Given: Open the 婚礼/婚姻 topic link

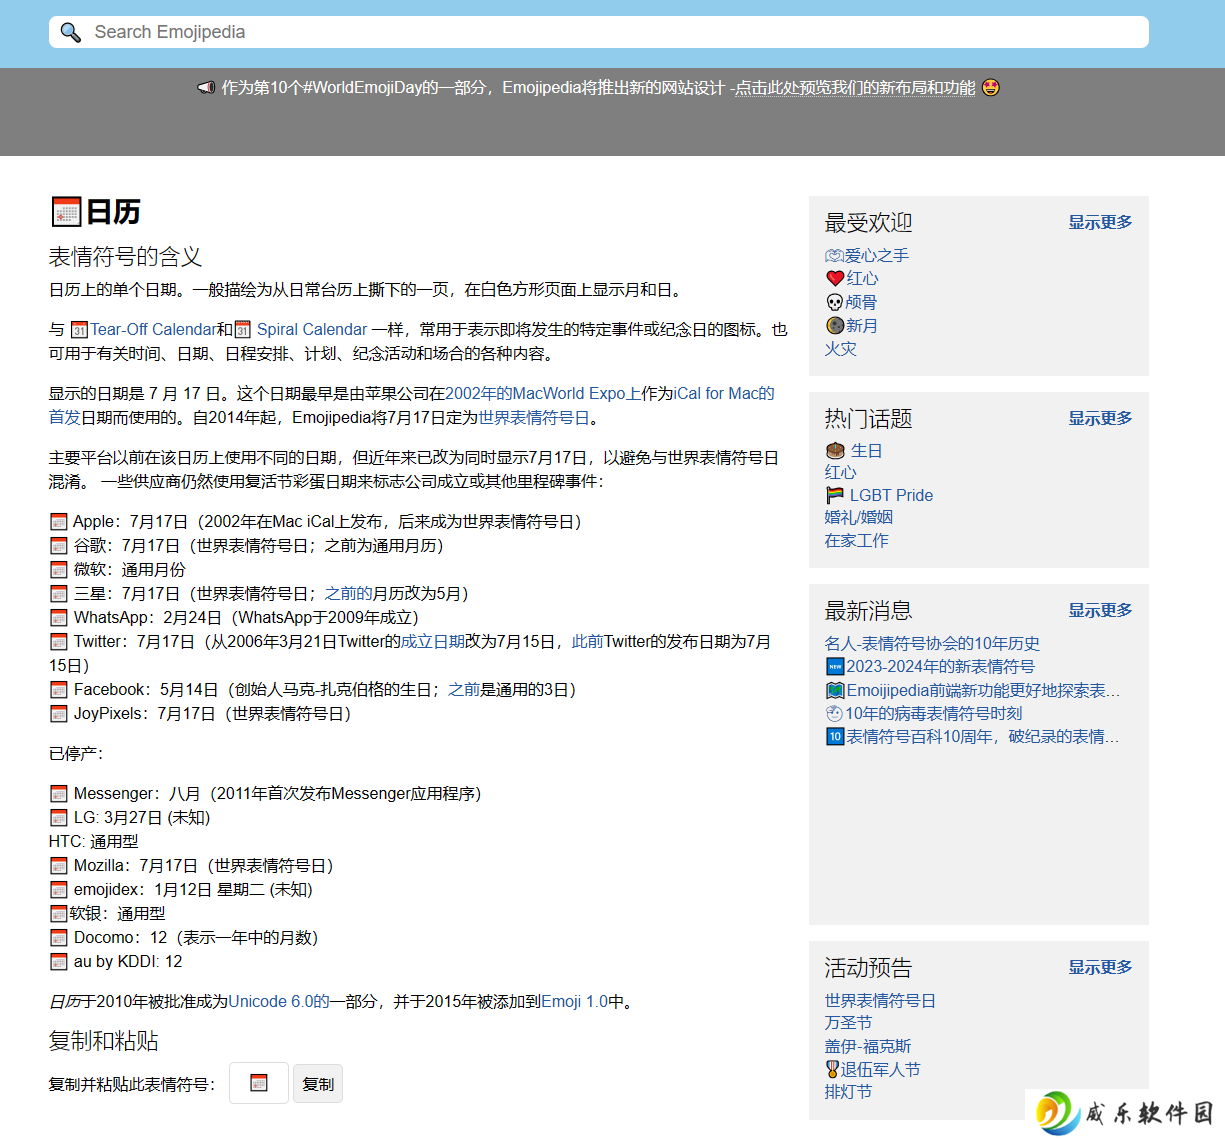Looking at the screenshot, I should click(x=859, y=517).
